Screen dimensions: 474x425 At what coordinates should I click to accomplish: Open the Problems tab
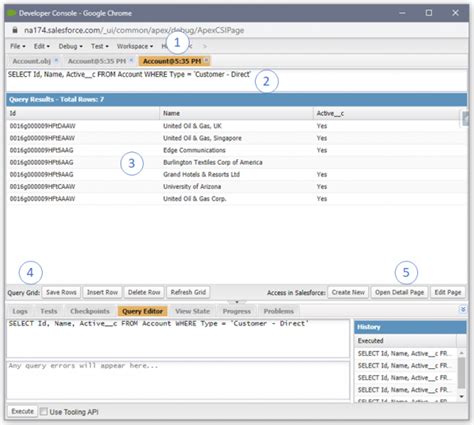click(x=279, y=311)
